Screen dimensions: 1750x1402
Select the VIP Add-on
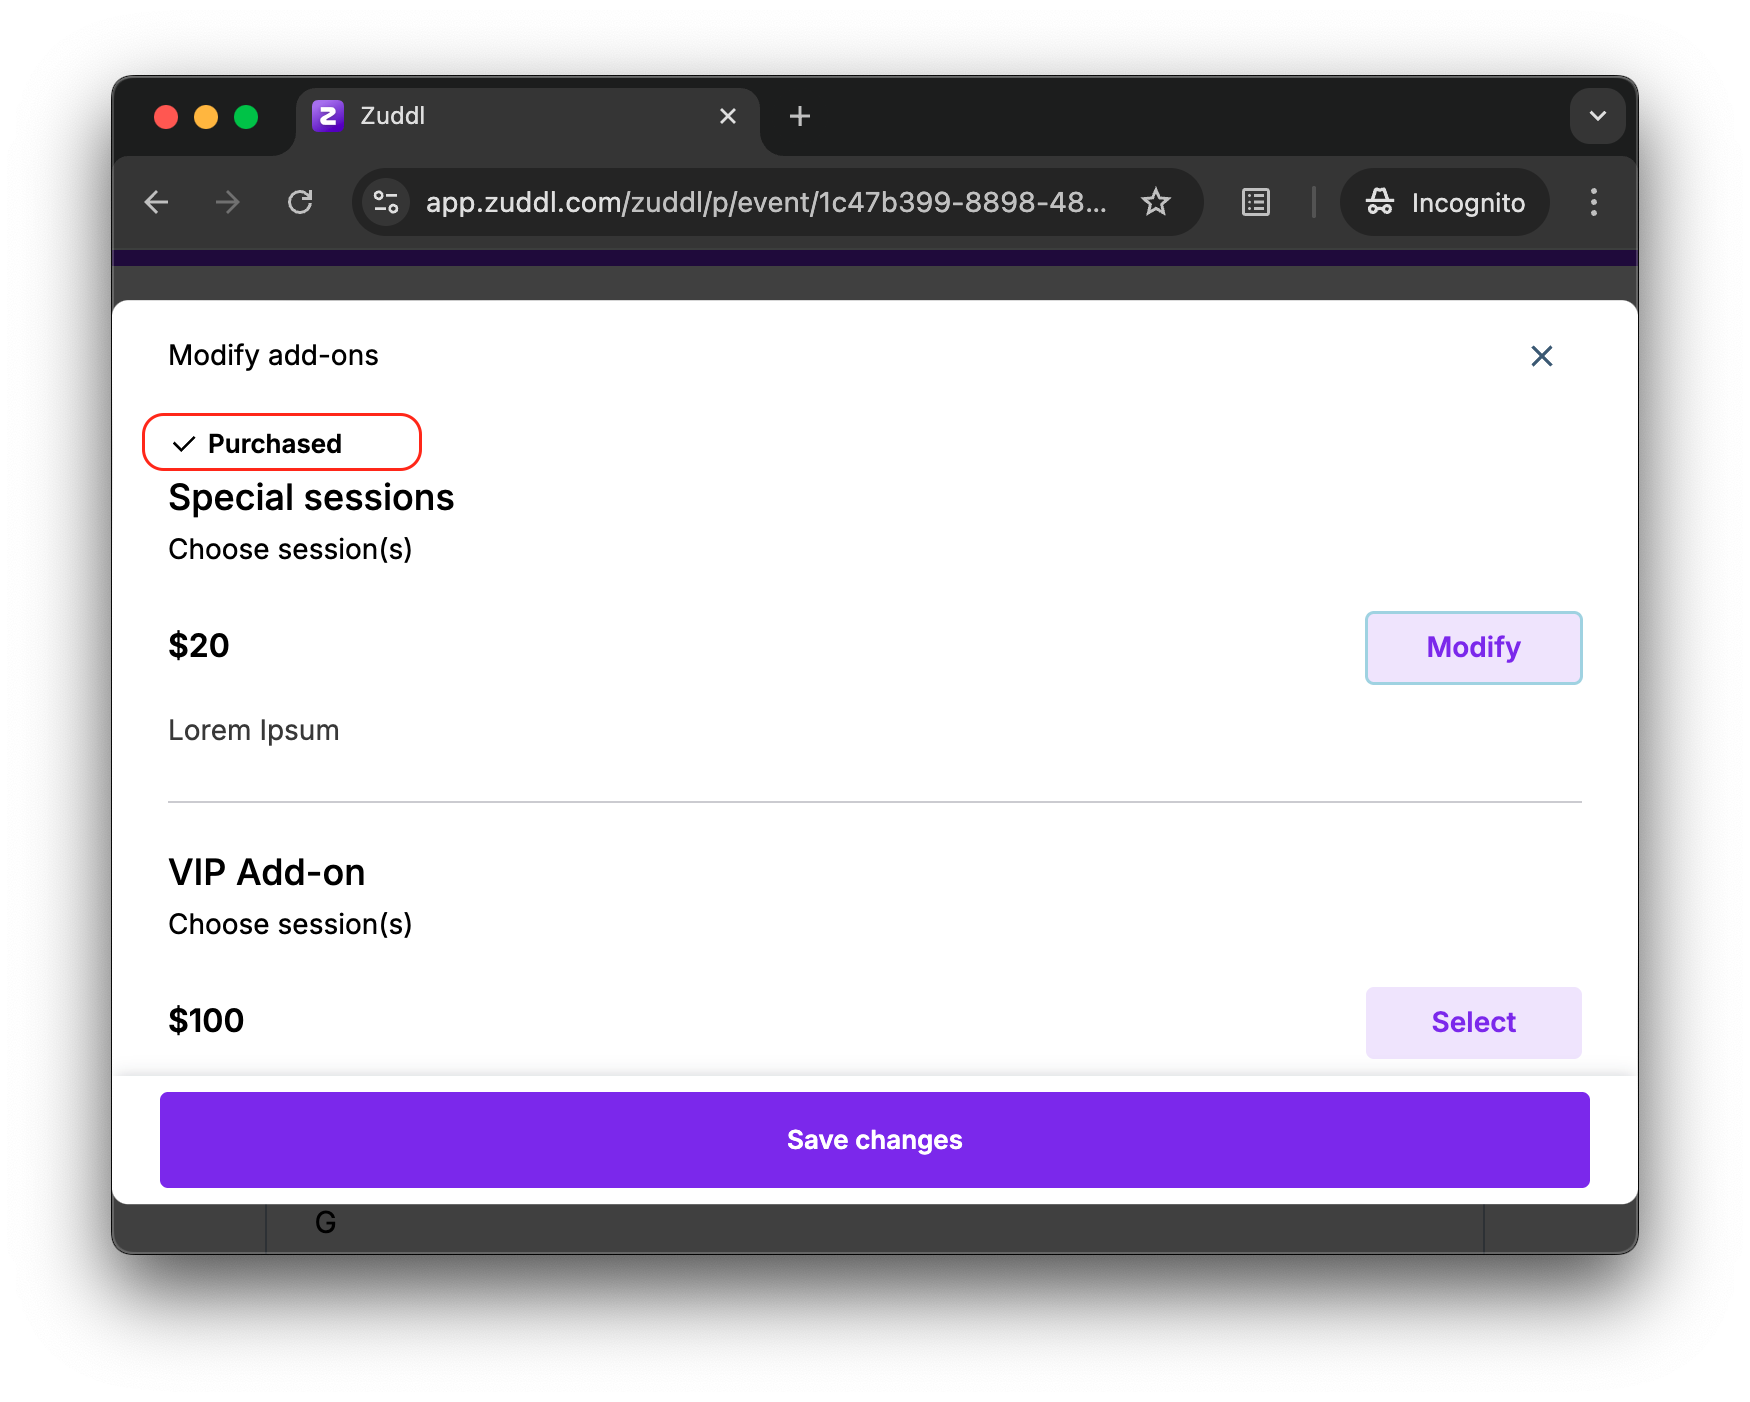coord(1473,1022)
